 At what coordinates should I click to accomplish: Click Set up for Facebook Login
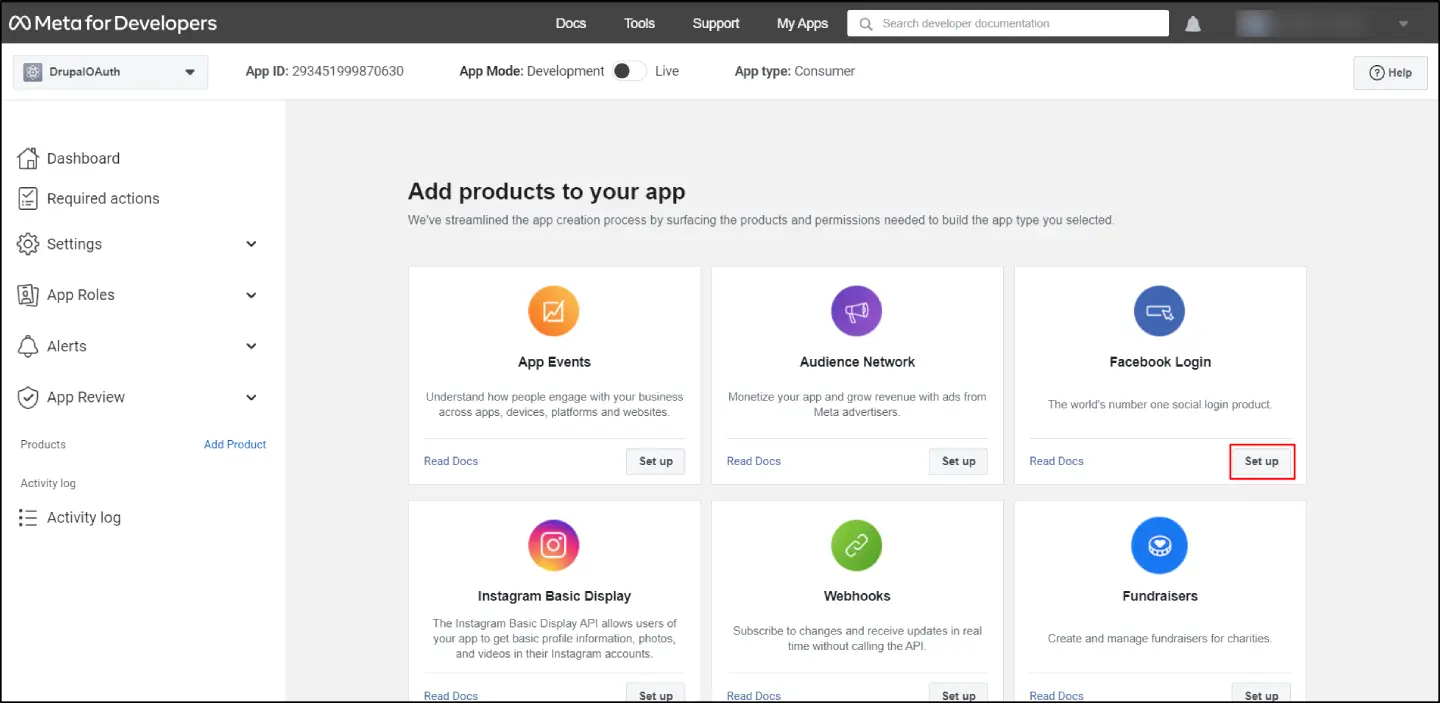click(x=1262, y=461)
